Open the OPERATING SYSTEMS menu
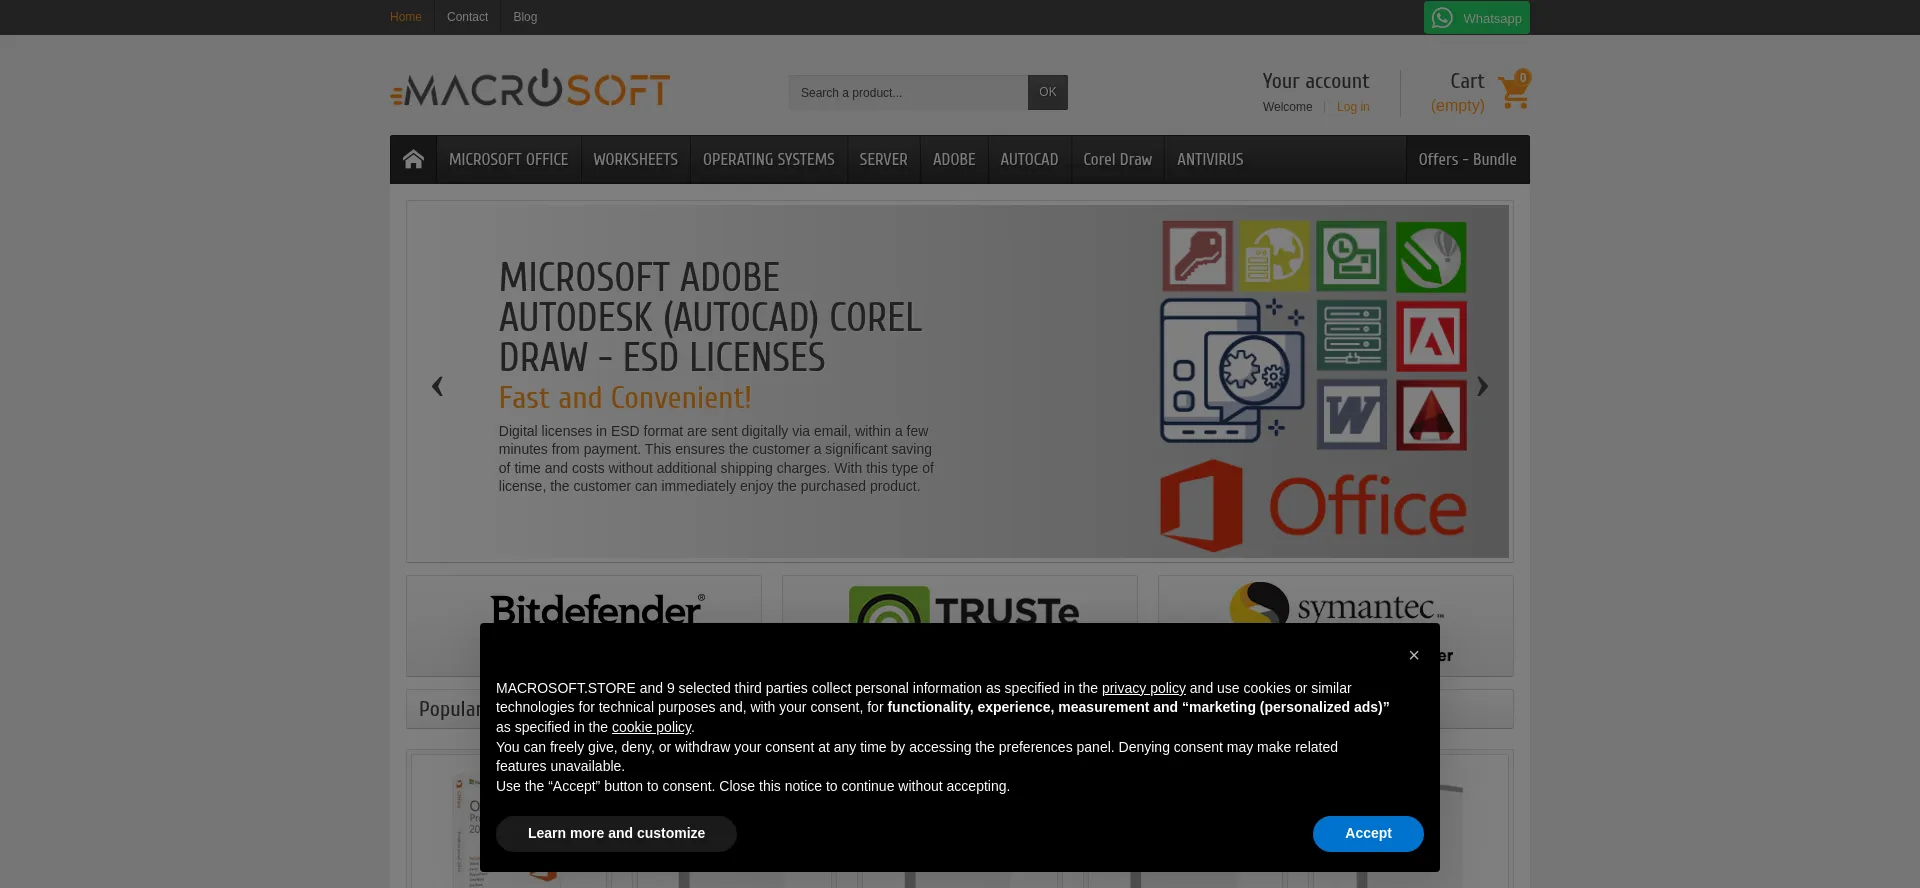Viewport: 1920px width, 888px height. tap(768, 159)
